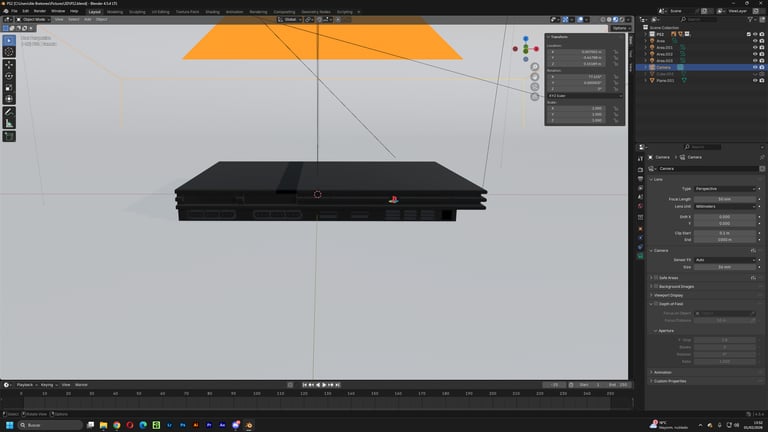
Task: Select the Add Cube tool
Action: click(x=9, y=136)
